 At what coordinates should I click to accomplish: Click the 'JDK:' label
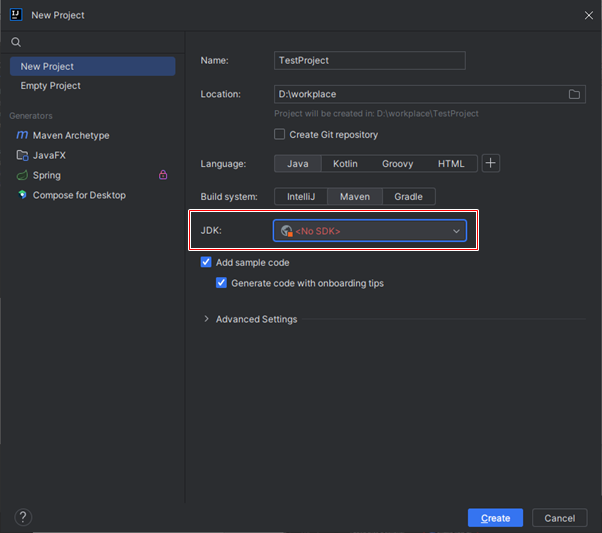(211, 230)
